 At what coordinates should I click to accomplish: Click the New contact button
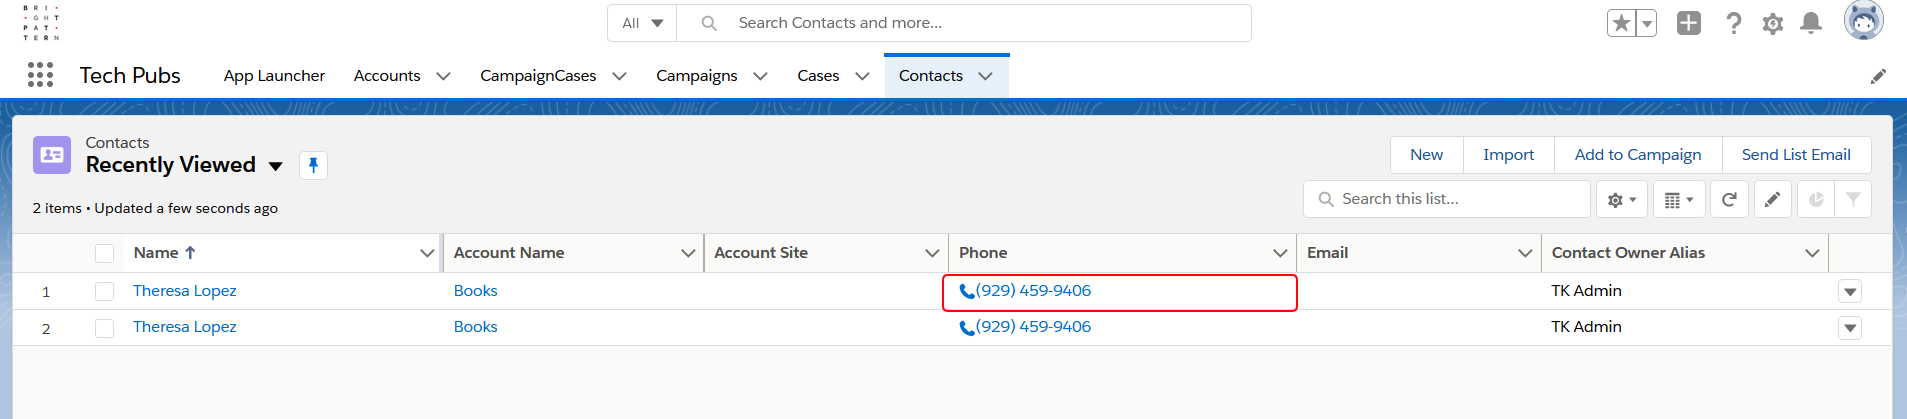pos(1427,155)
